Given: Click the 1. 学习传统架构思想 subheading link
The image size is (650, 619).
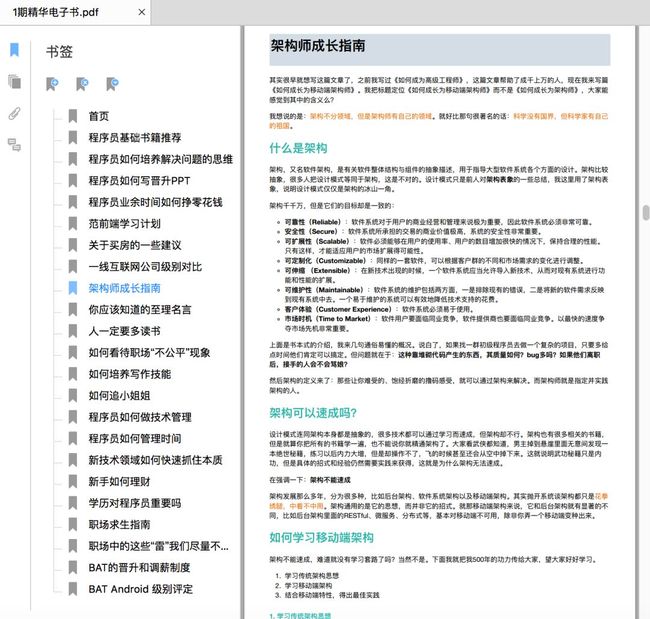Looking at the screenshot, I should coord(300,616).
